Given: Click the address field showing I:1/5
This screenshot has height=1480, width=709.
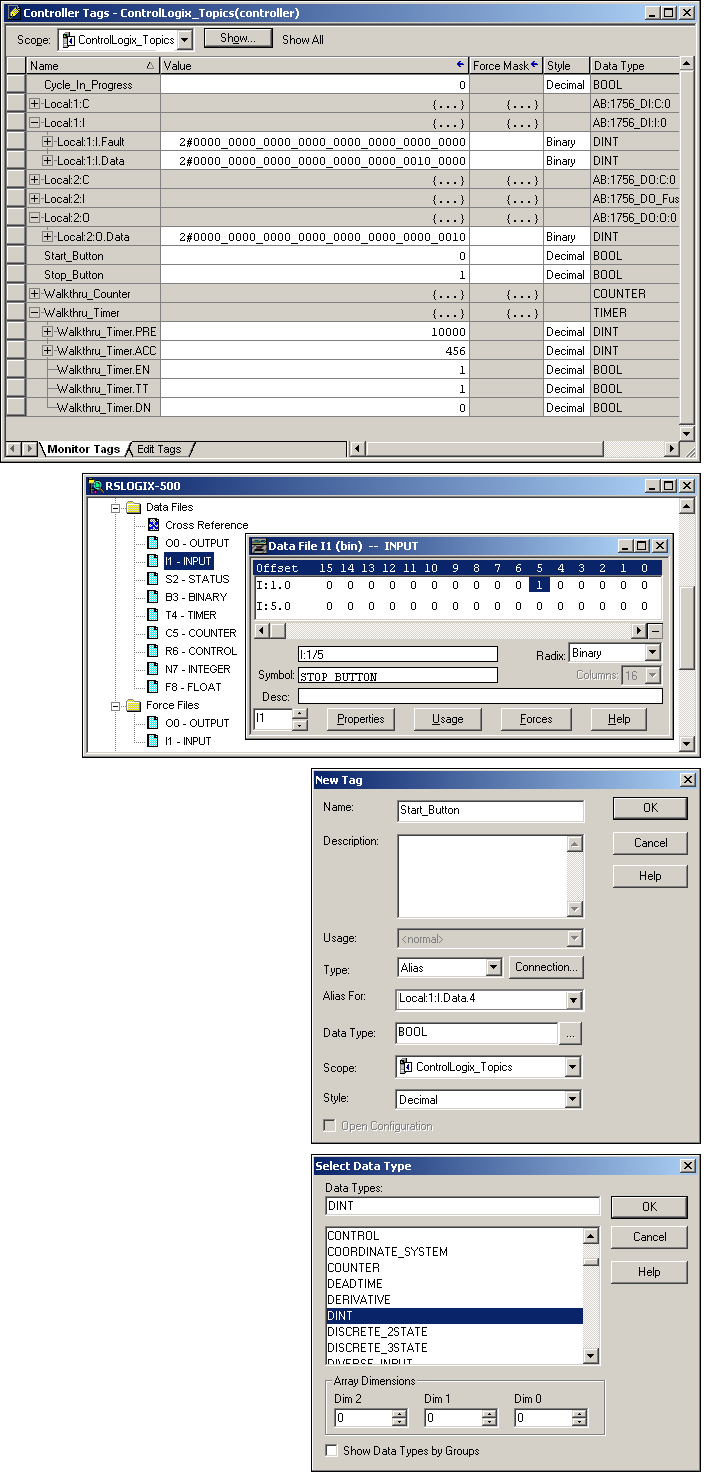Looking at the screenshot, I should pos(397,655).
